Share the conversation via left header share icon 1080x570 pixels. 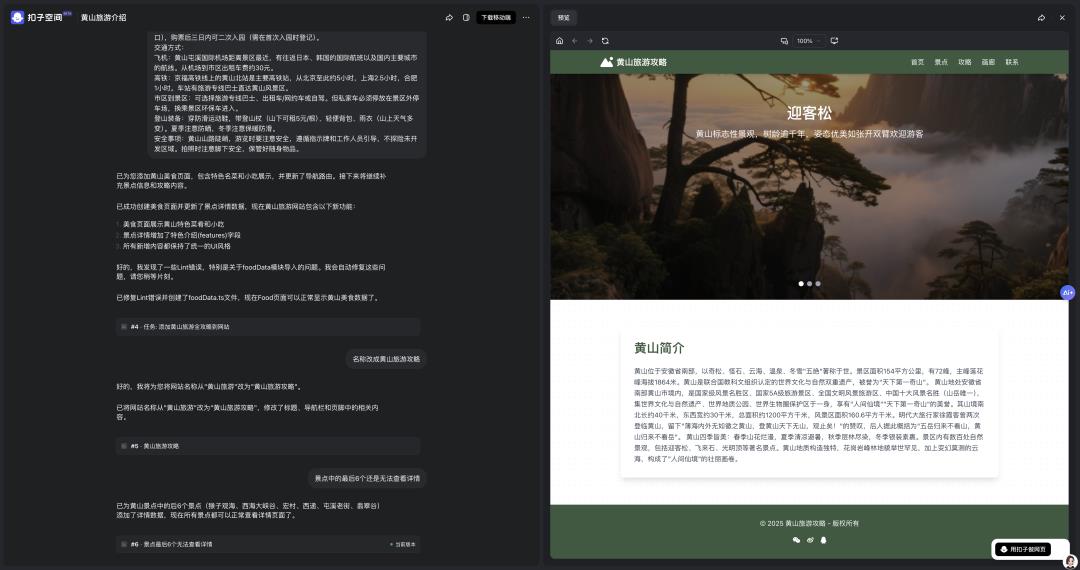[449, 17]
